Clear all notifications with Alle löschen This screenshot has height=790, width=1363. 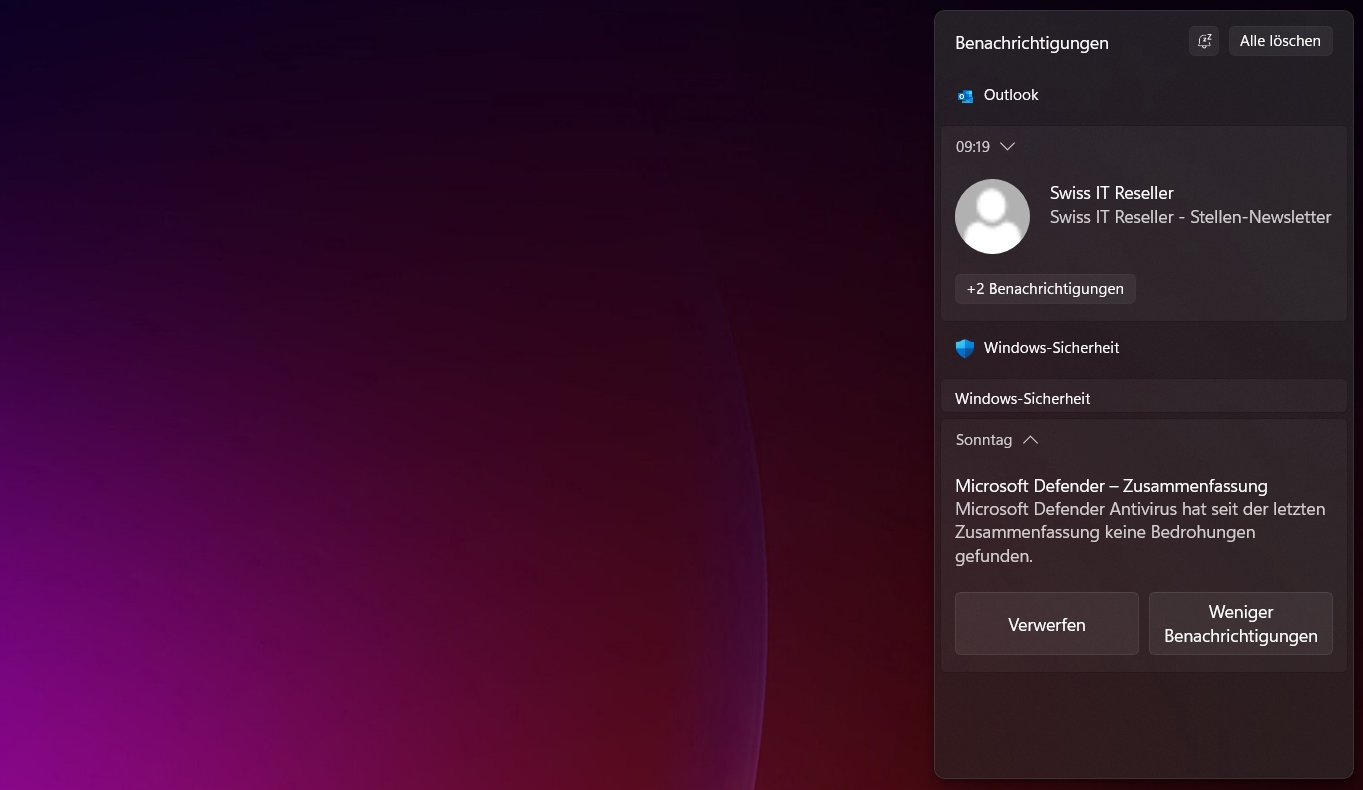pyautogui.click(x=1280, y=41)
